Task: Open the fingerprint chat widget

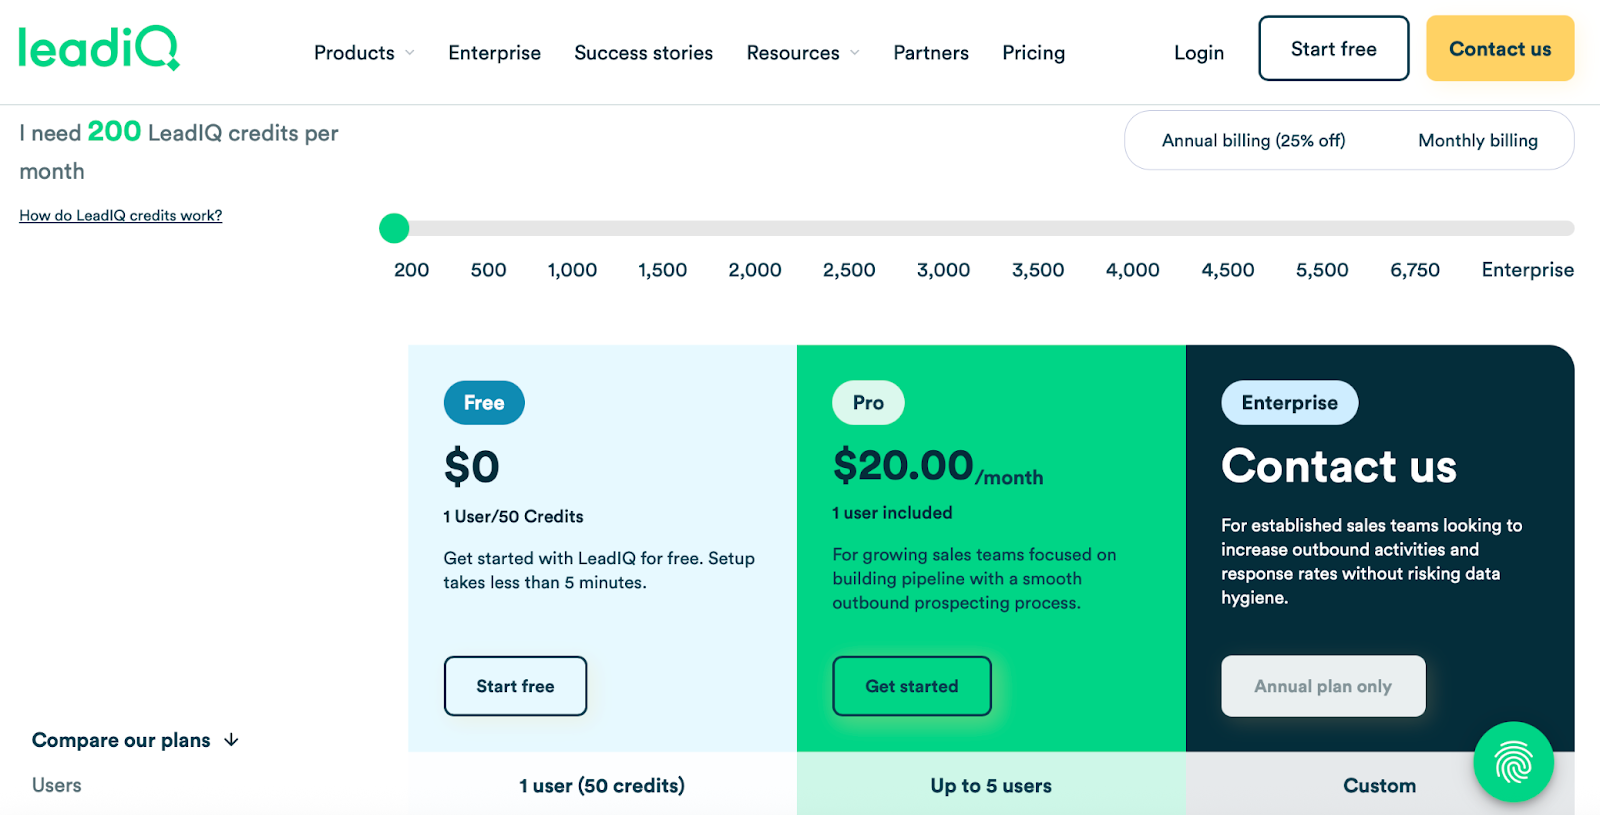Action: coord(1513,762)
